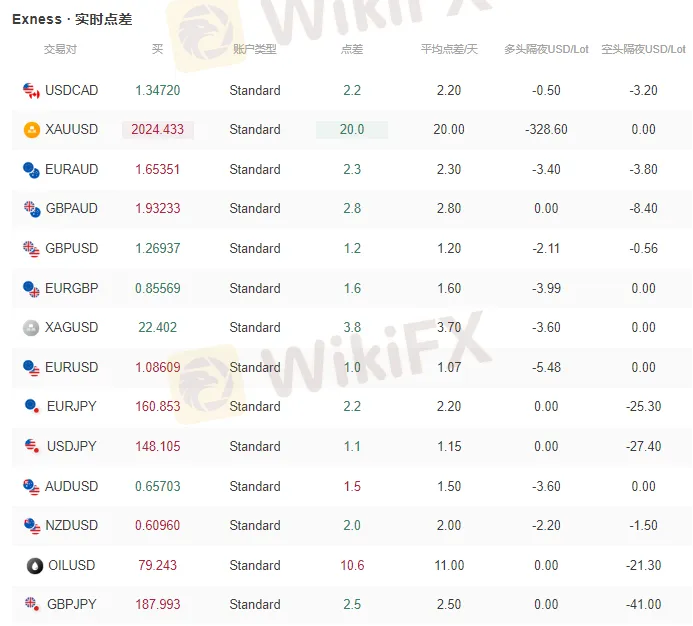Click the OILUSD oil drop icon
Screen dimensions: 693x626
[x=35, y=565]
